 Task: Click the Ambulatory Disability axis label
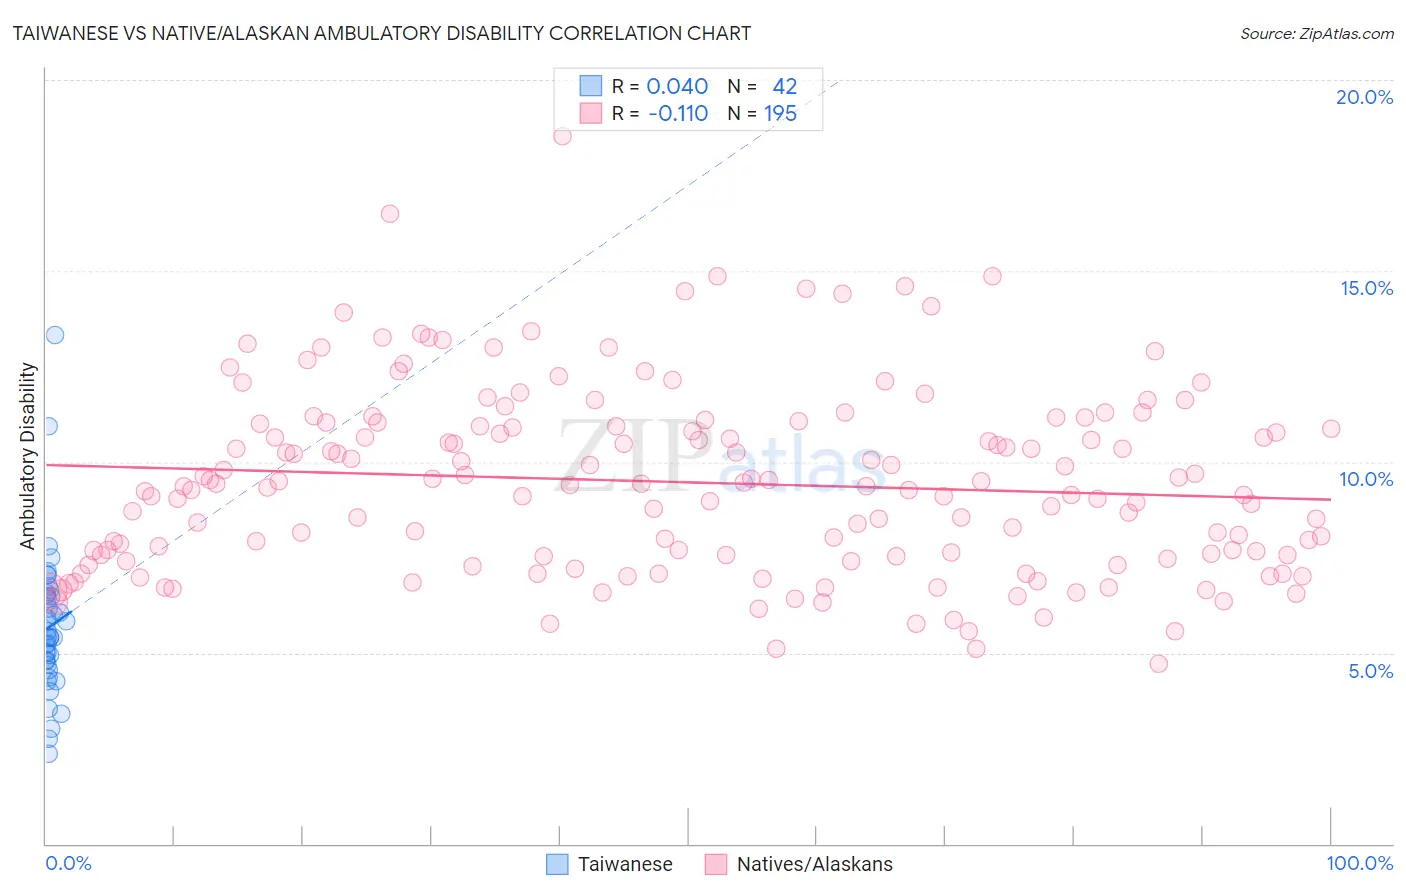(x=28, y=456)
